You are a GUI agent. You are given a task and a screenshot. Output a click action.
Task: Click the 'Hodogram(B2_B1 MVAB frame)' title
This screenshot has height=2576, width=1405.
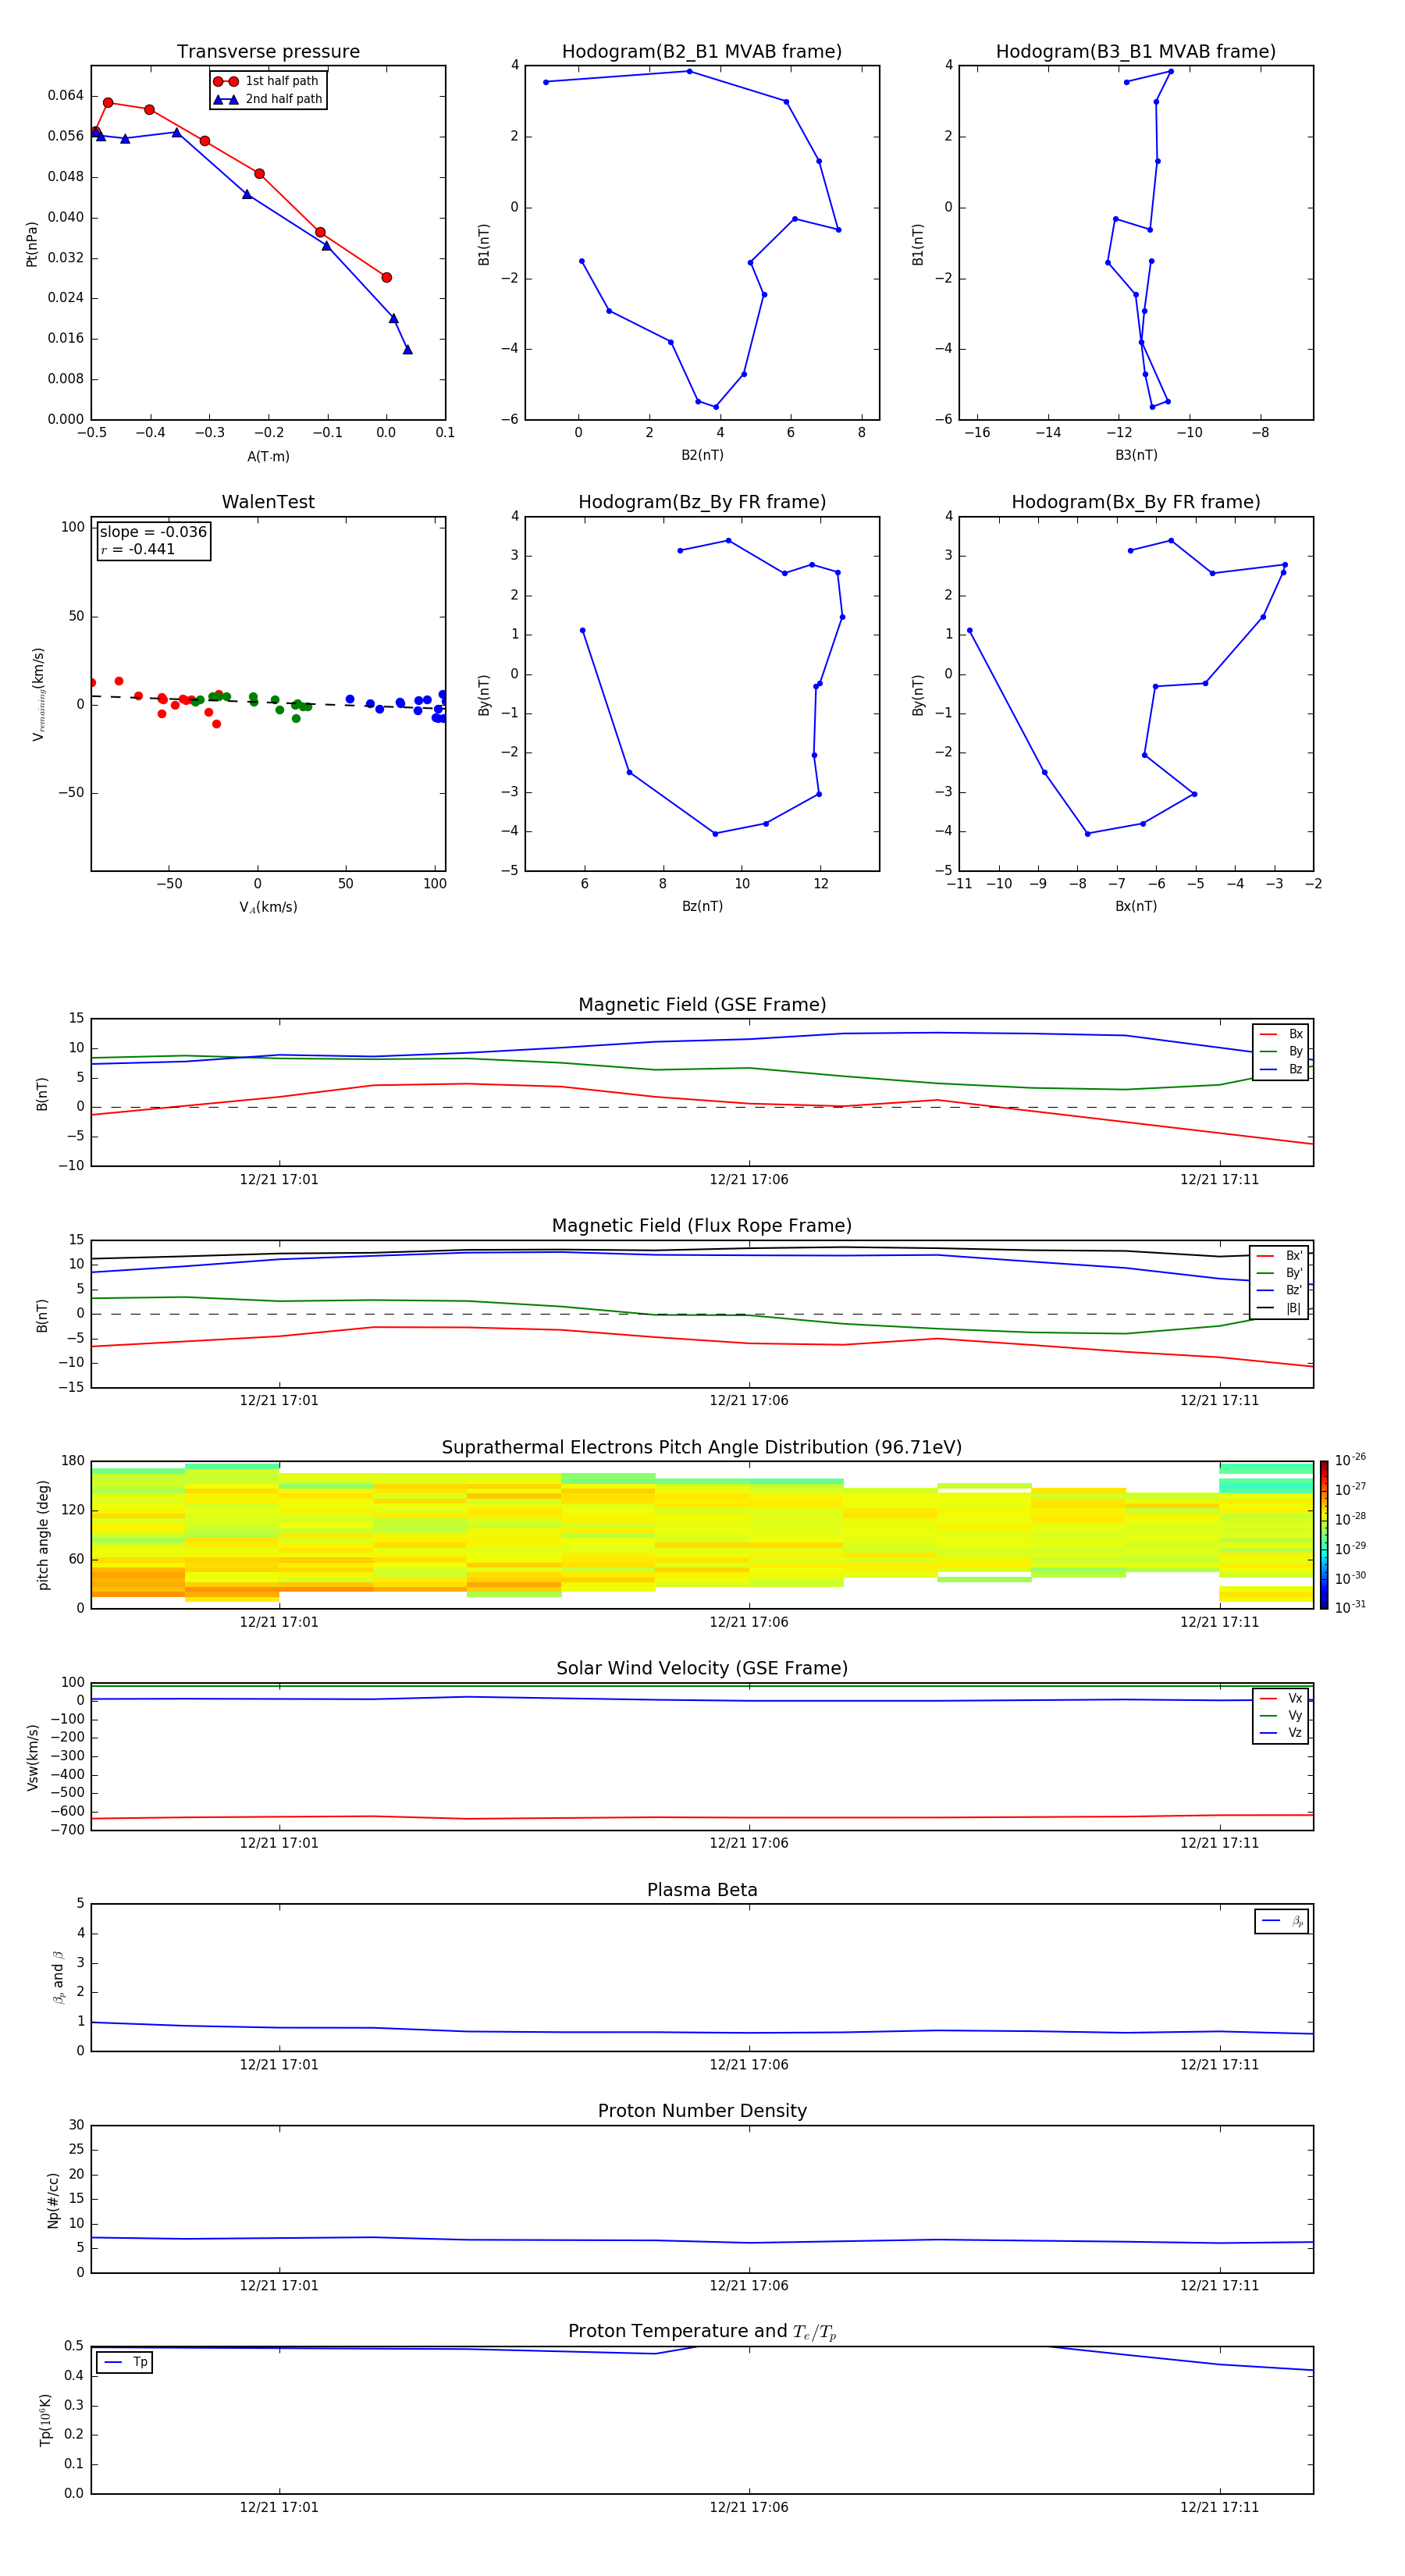tap(702, 51)
